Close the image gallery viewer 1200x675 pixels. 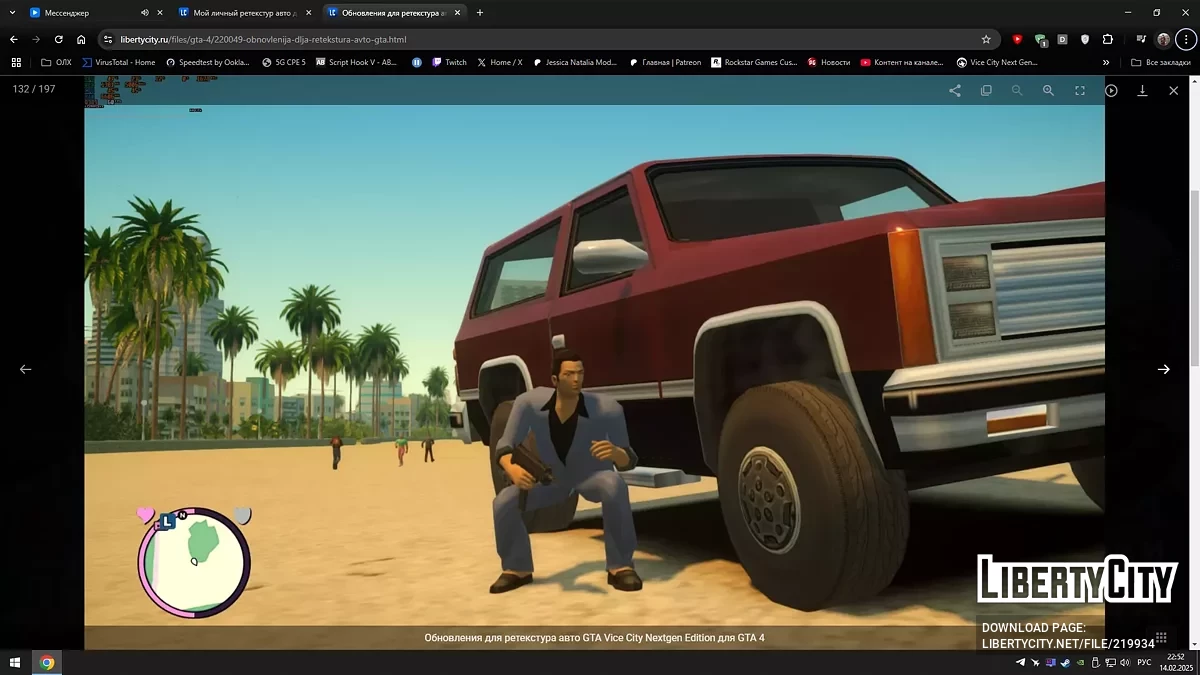coord(1174,90)
